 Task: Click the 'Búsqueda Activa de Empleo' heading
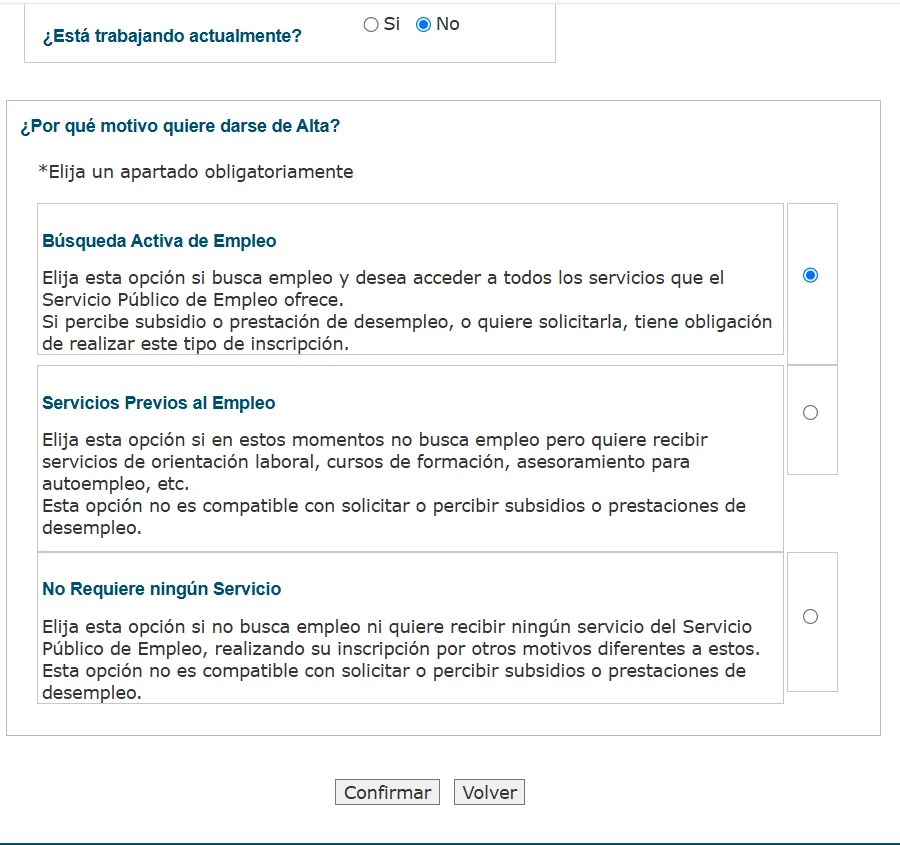(x=159, y=241)
